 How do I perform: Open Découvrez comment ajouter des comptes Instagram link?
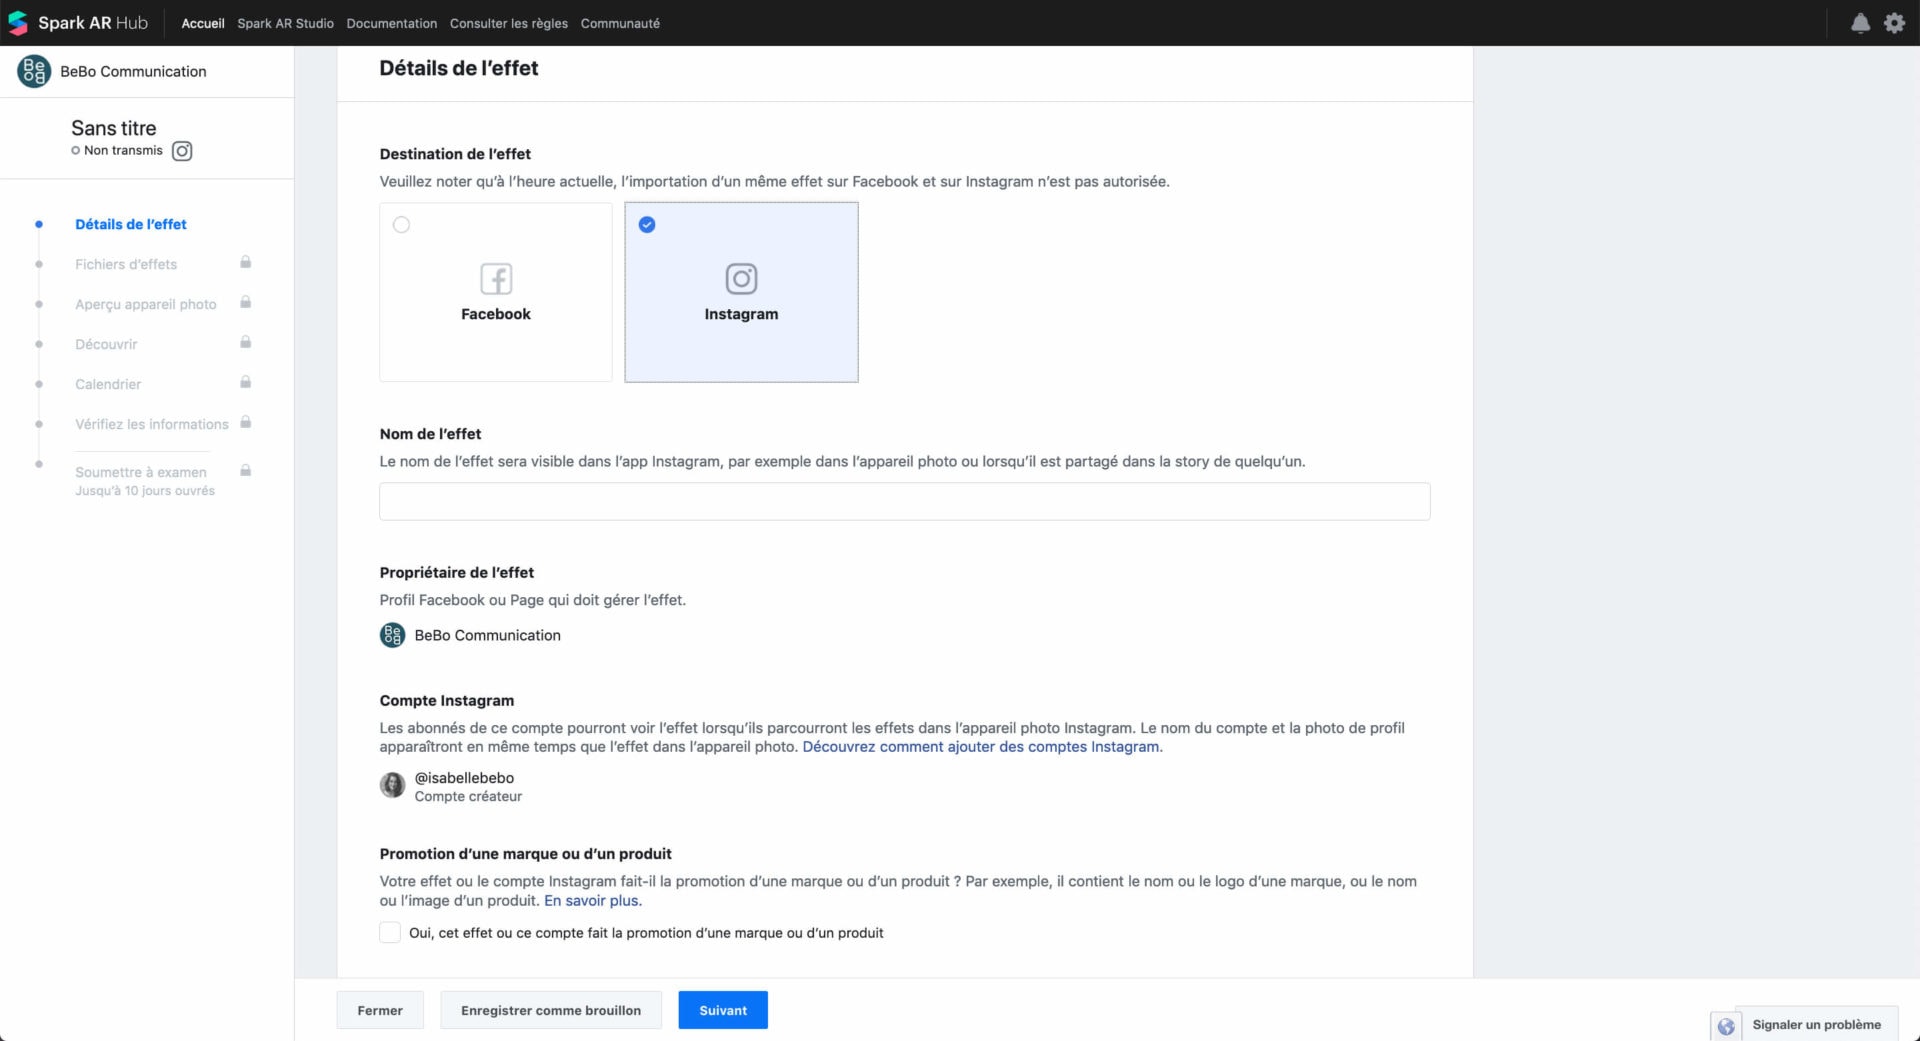pos(982,747)
